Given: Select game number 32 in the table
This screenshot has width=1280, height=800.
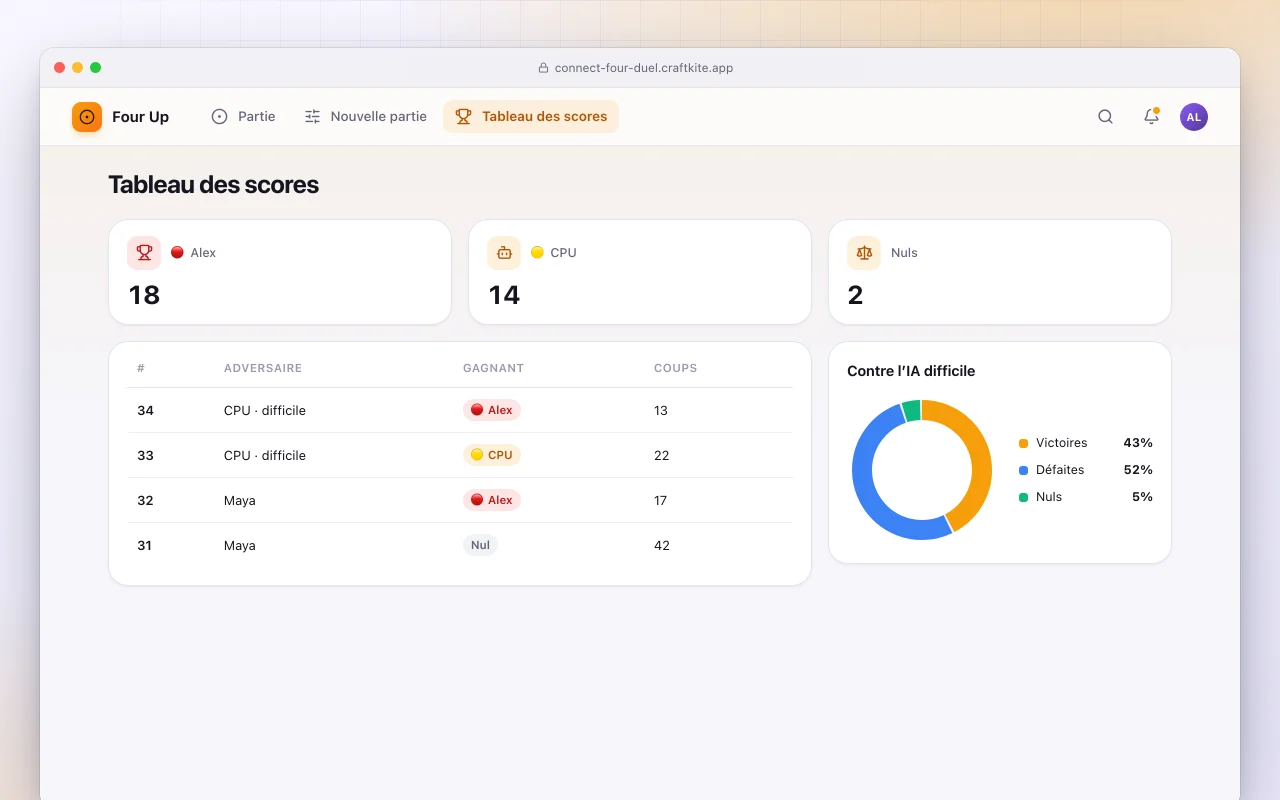Looking at the screenshot, I should pos(145,500).
